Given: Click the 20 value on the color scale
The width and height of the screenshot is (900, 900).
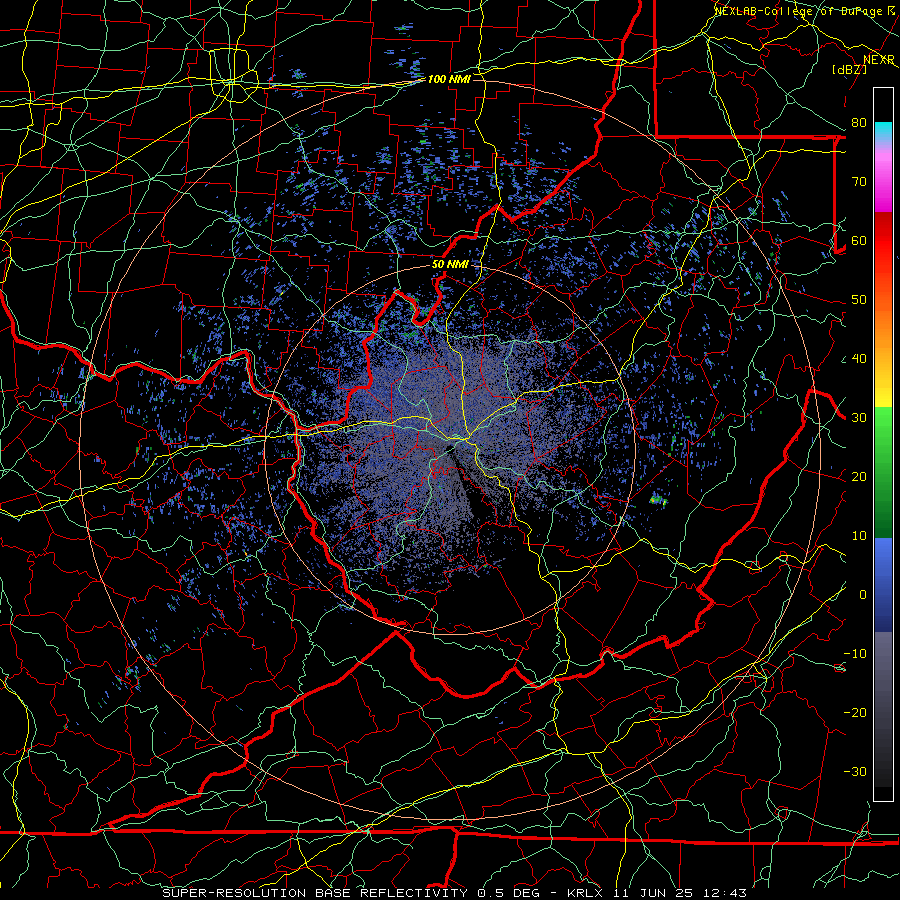Looking at the screenshot, I should [859, 477].
